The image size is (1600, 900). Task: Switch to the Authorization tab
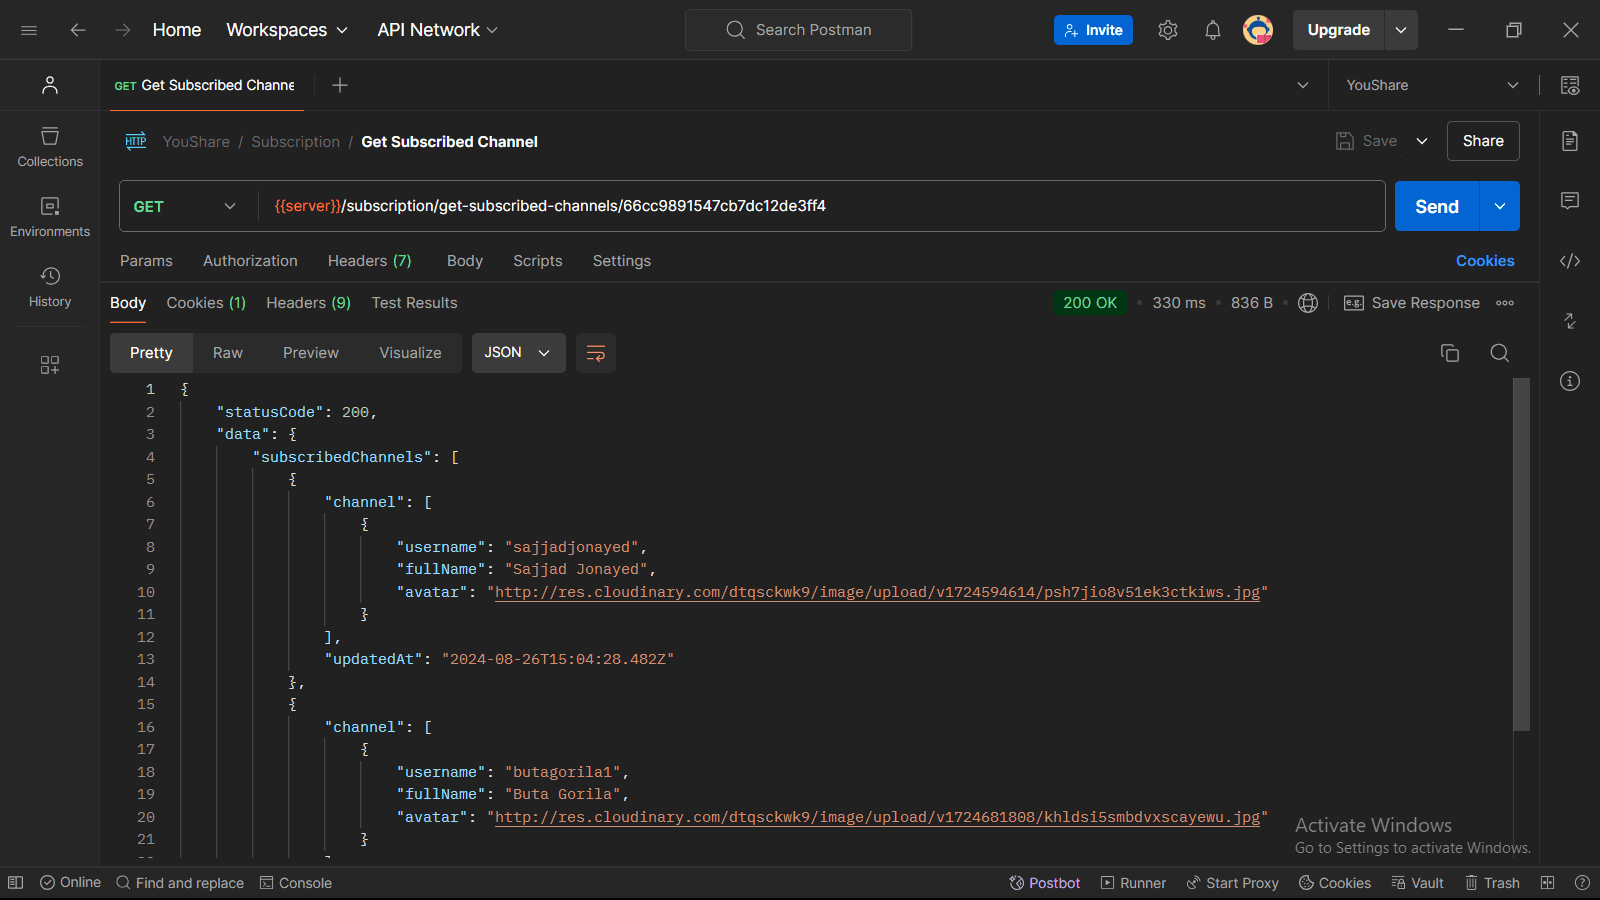tap(250, 261)
